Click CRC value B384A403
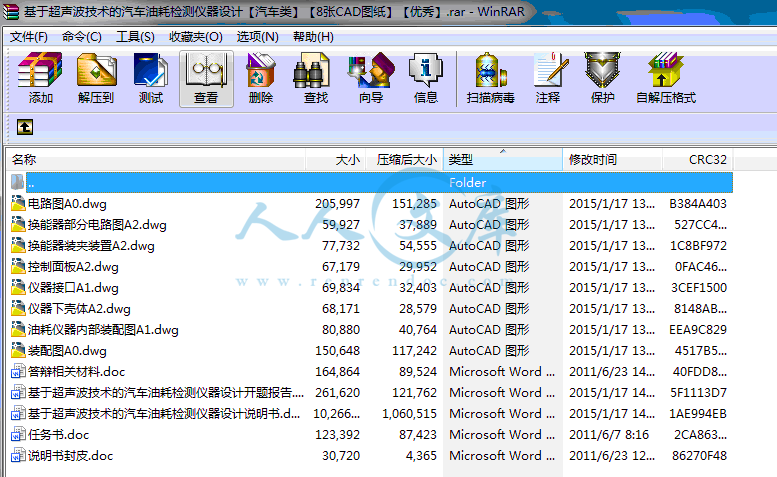777x477 pixels. point(698,204)
